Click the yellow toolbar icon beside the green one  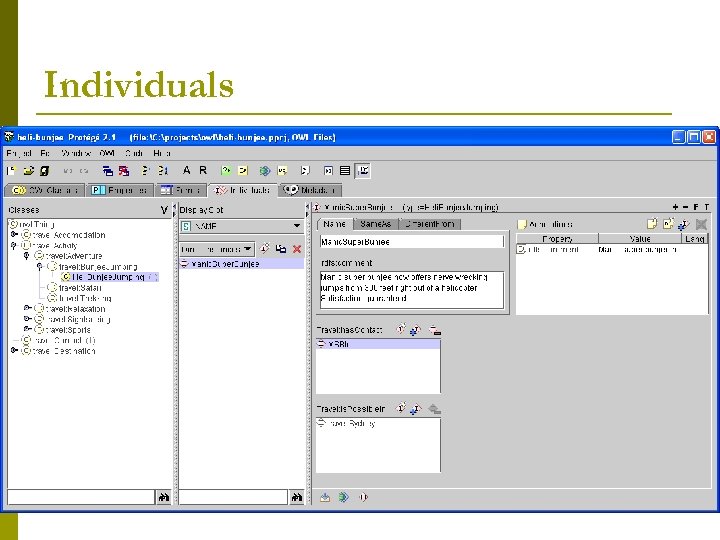pyautogui.click(x=243, y=171)
